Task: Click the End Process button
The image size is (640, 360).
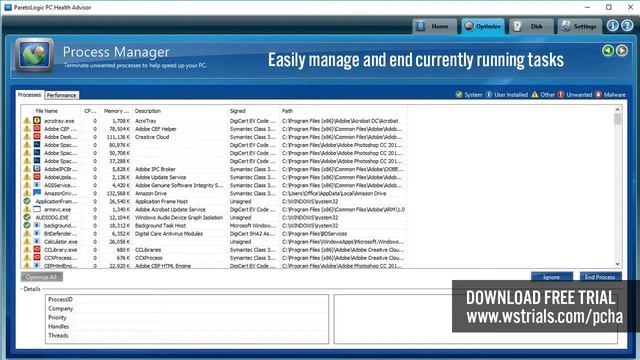Action: coord(600,277)
